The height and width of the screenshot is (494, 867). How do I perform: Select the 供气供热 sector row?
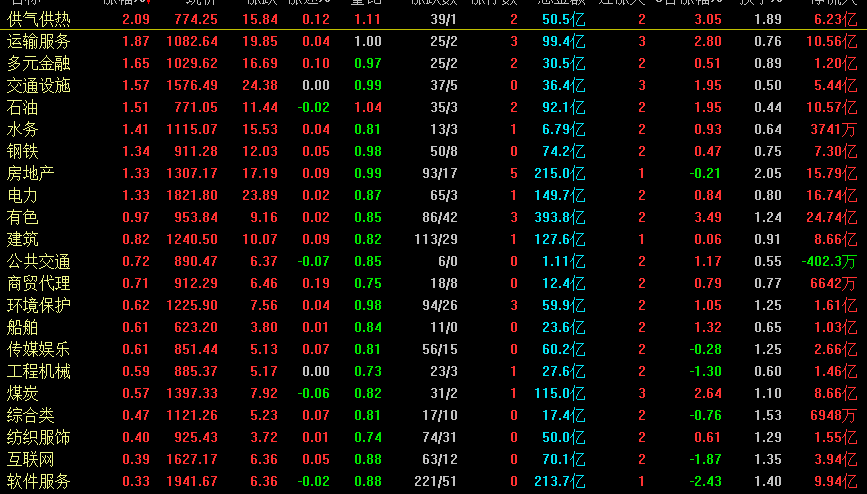pyautogui.click(x=434, y=19)
